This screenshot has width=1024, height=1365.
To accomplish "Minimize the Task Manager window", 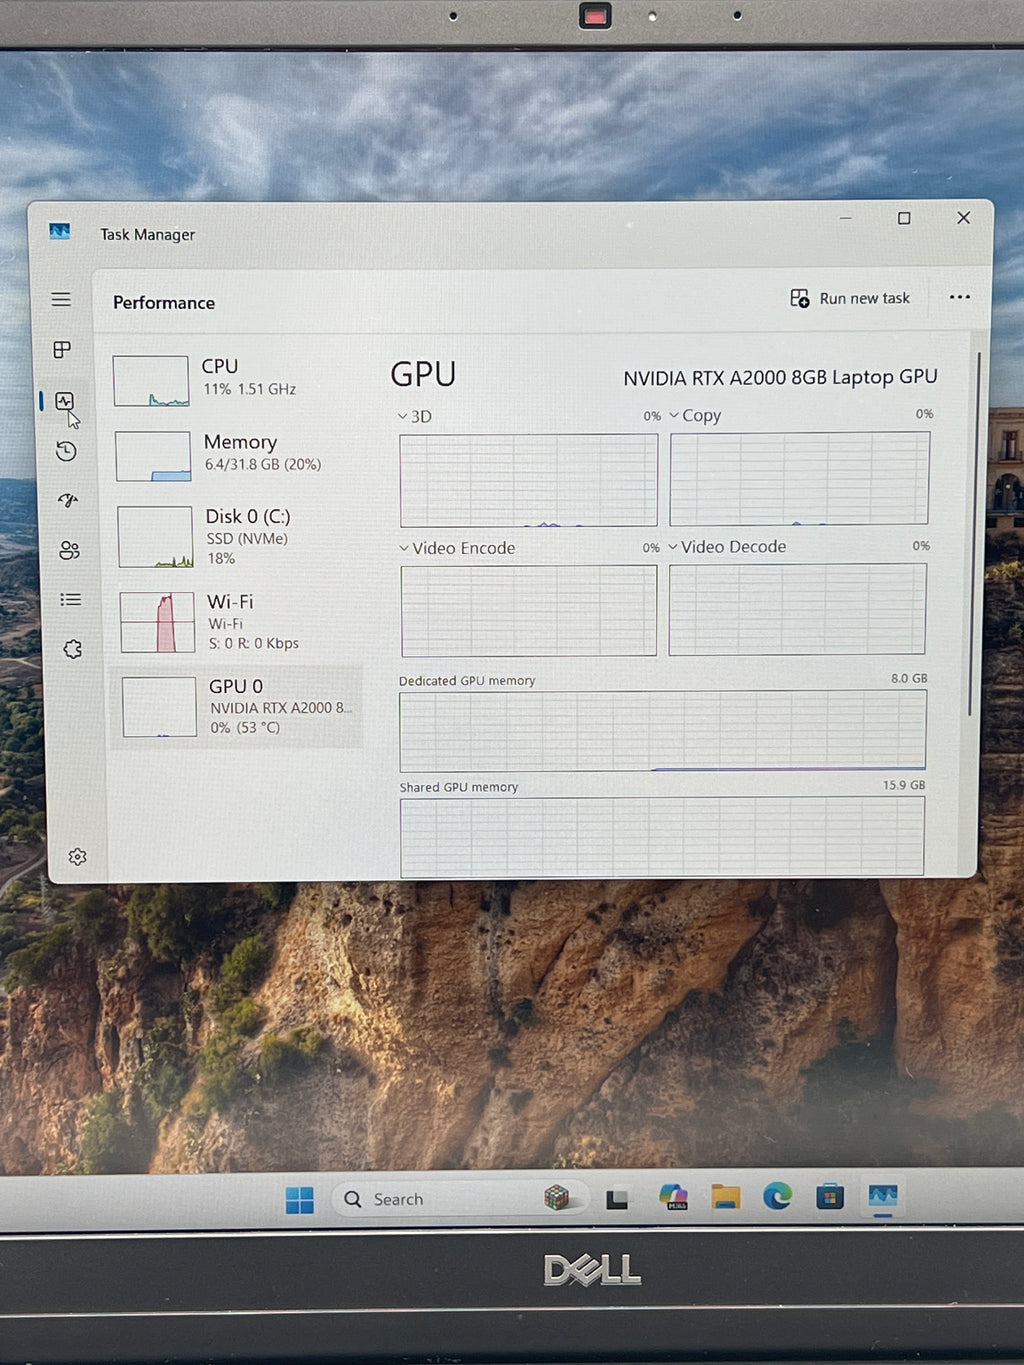I will coord(846,217).
